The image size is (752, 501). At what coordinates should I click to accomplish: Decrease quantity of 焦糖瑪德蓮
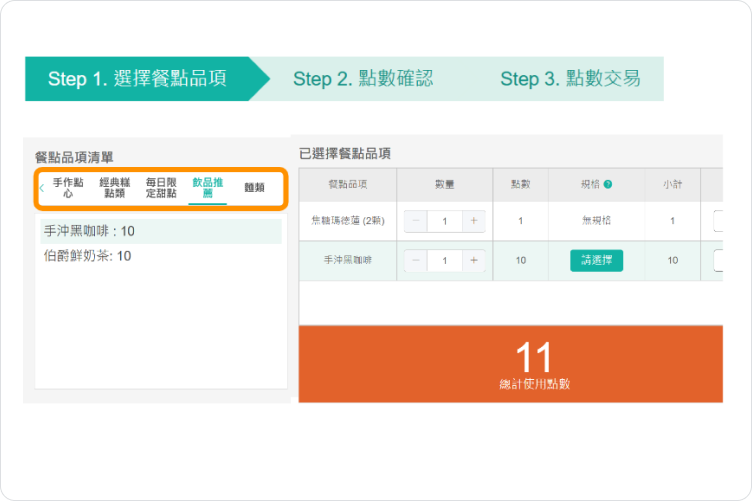click(x=416, y=221)
